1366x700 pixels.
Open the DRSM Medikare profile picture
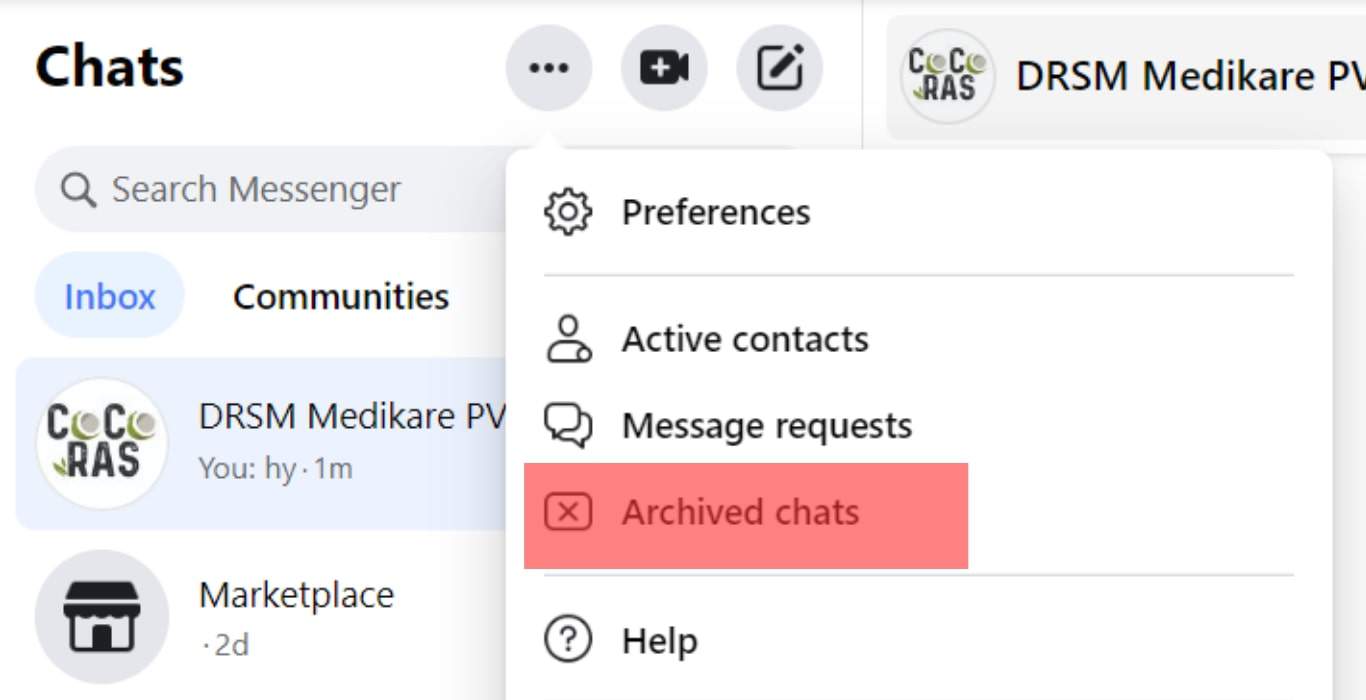click(x=101, y=443)
